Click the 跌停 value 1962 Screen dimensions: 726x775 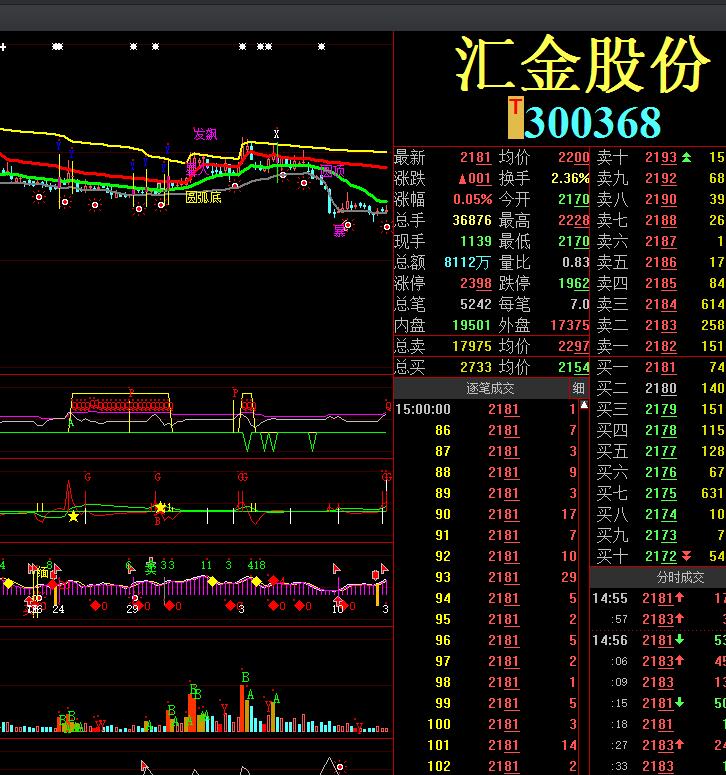pos(573,284)
